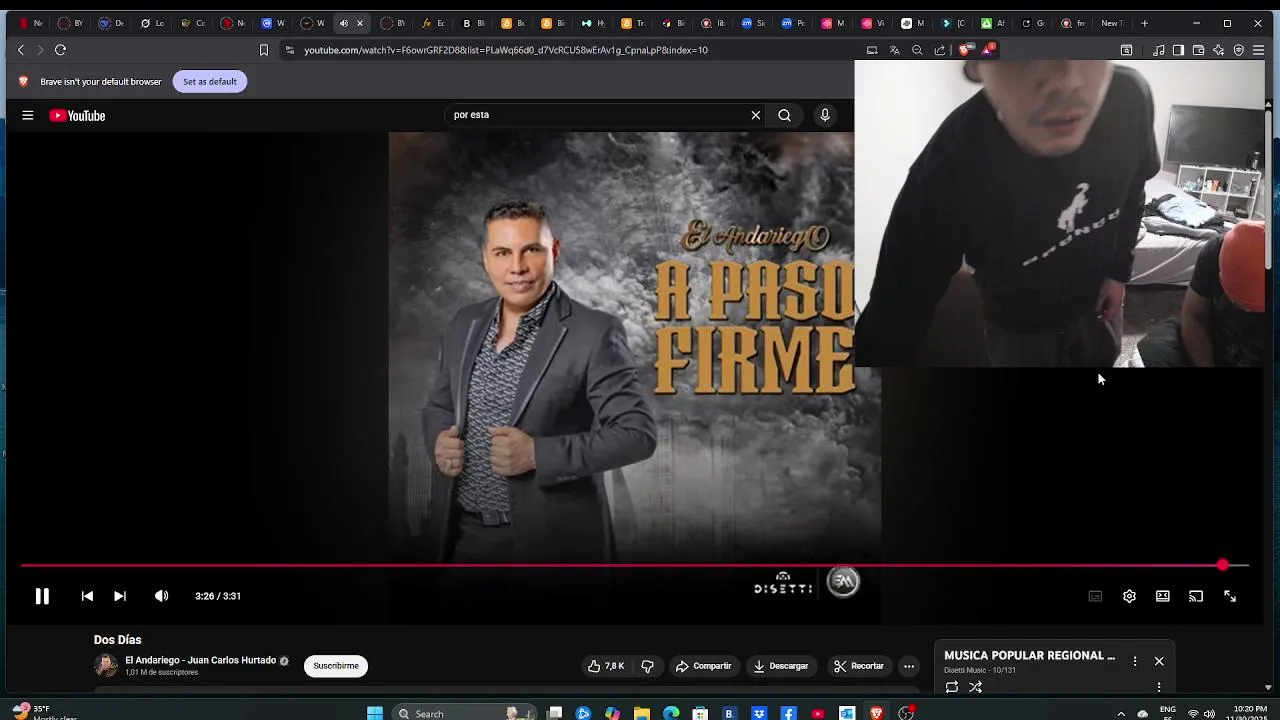Open Brave Leo AI sparkle icon

[x=1218, y=50]
